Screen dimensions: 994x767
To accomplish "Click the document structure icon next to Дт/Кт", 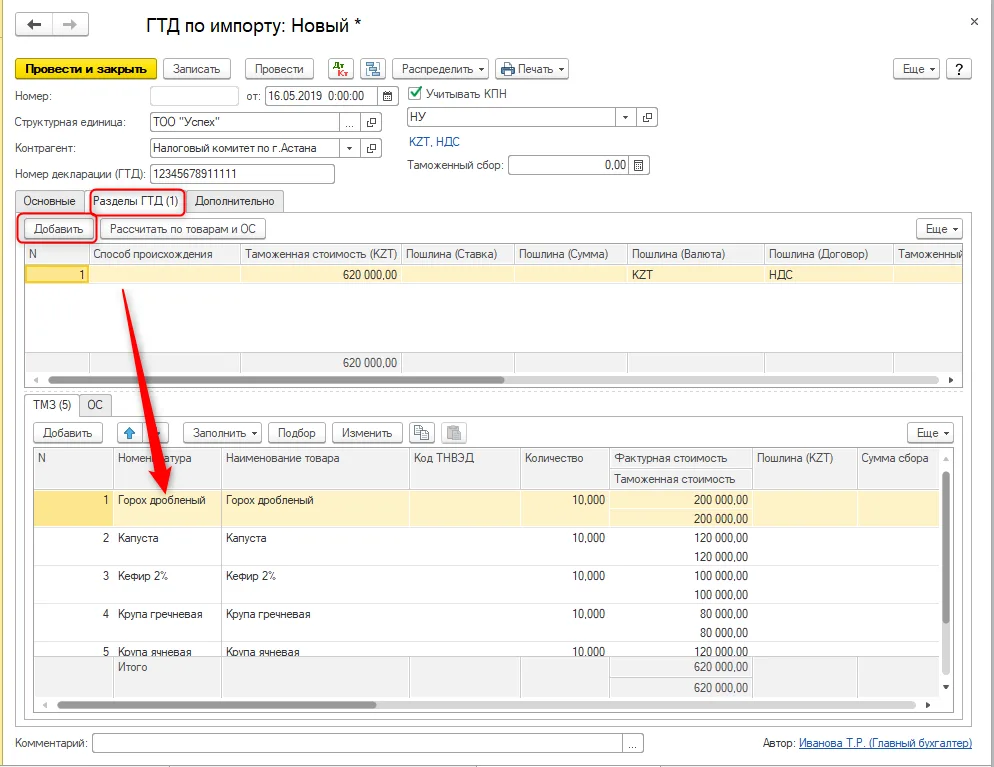I will pos(373,69).
